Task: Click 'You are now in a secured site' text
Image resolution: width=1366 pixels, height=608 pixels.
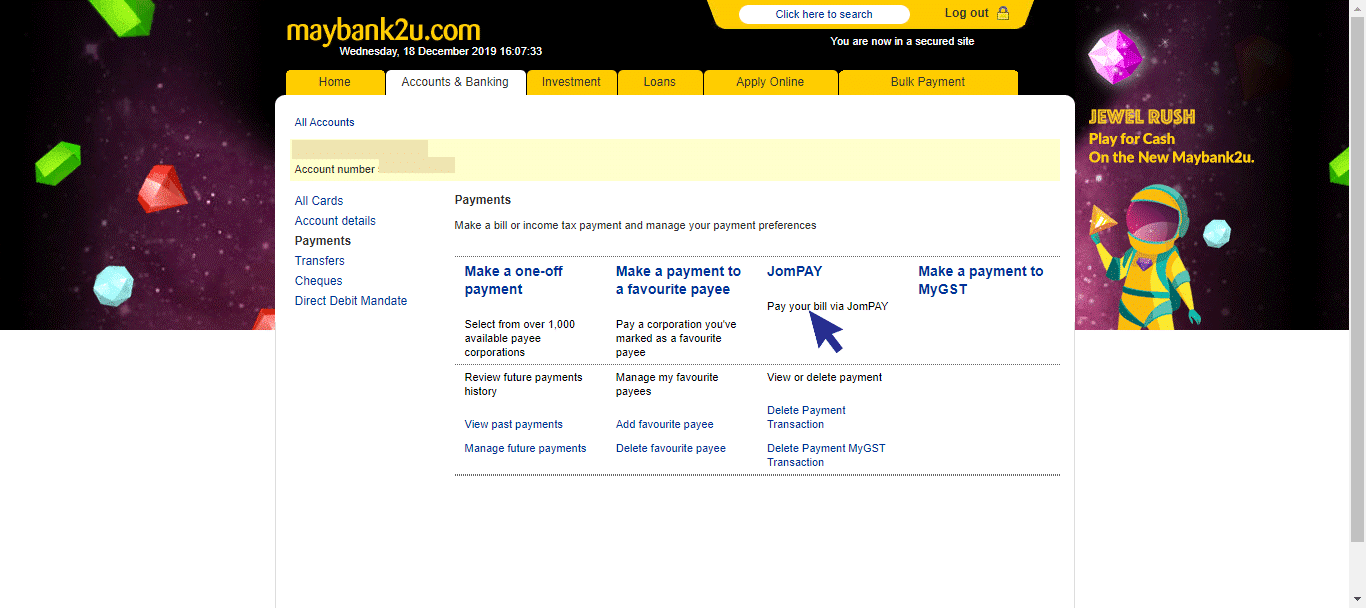Action: coord(902,41)
